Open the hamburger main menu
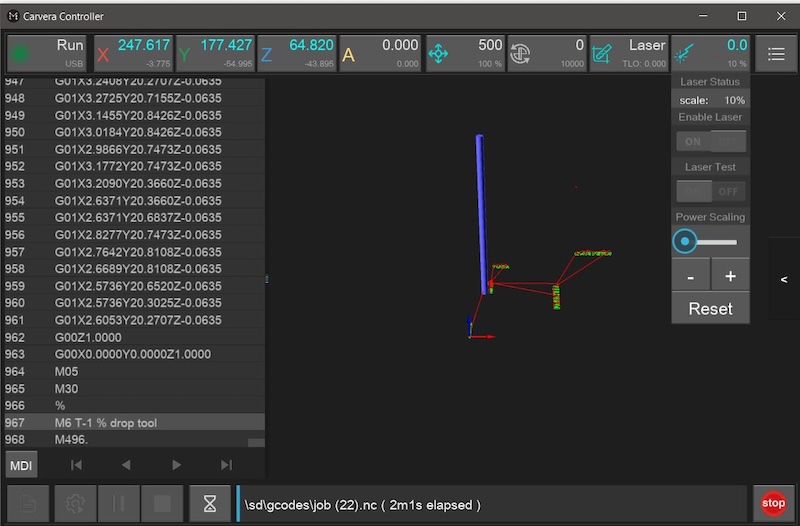 click(776, 54)
